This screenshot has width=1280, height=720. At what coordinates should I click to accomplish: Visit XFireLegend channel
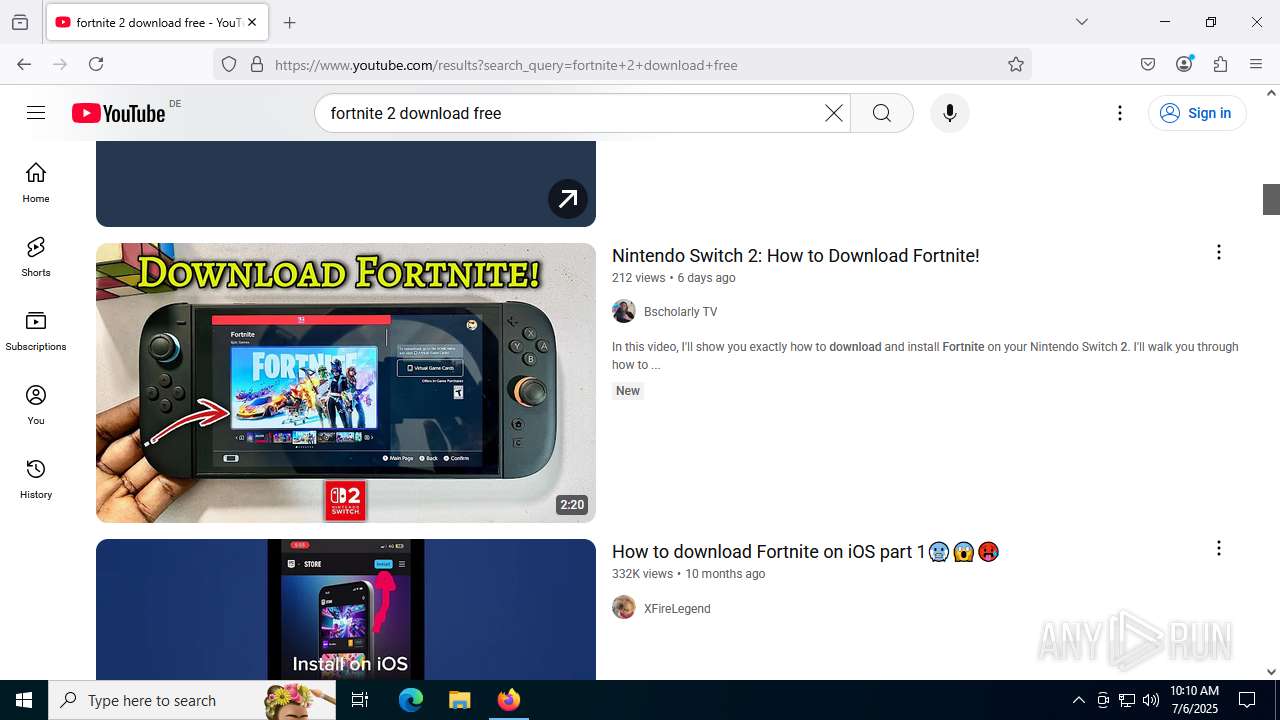(677, 608)
